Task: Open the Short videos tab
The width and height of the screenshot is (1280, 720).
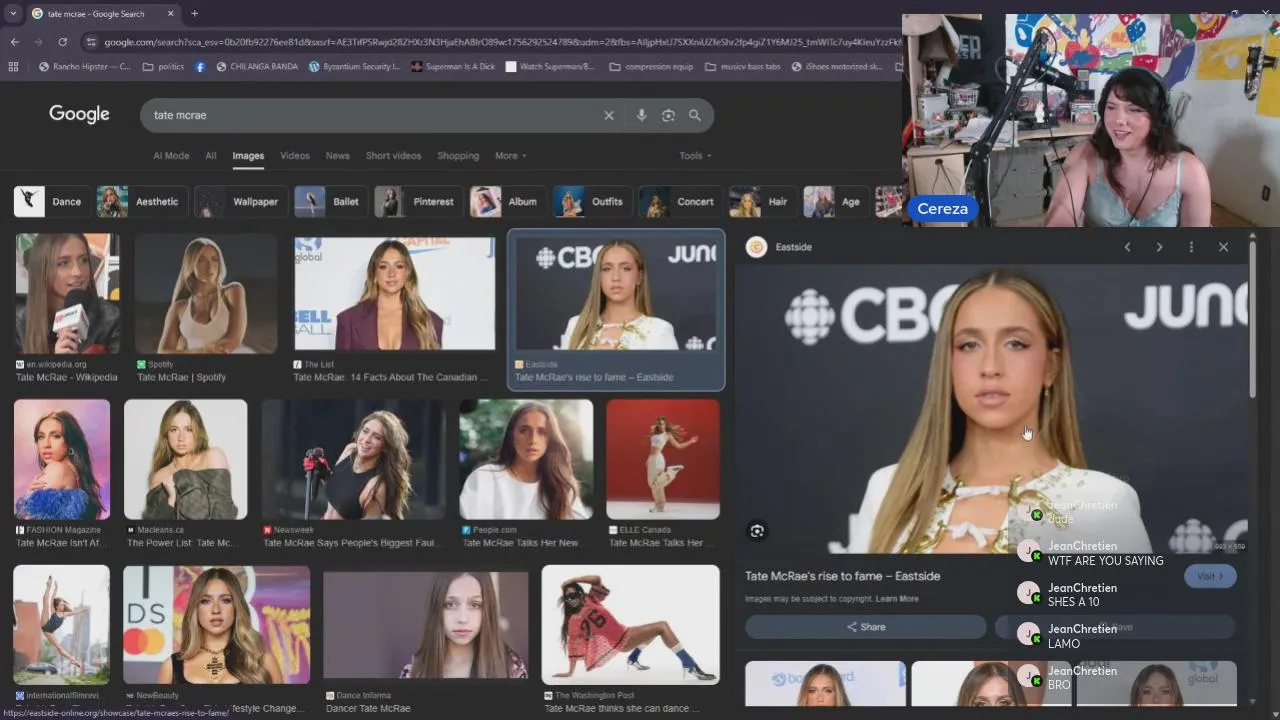Action: [x=393, y=156]
